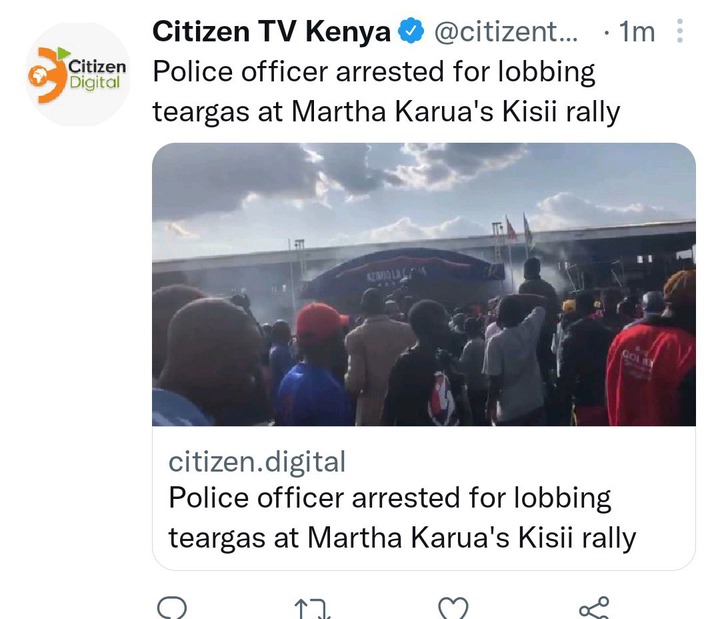Click the orange Citizen logo emblem
720x619 pixels.
48,75
